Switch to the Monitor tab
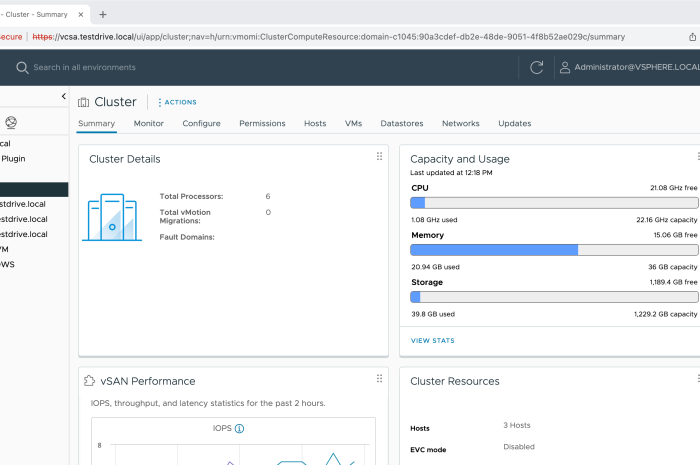Image resolution: width=700 pixels, height=465 pixels. [x=148, y=123]
